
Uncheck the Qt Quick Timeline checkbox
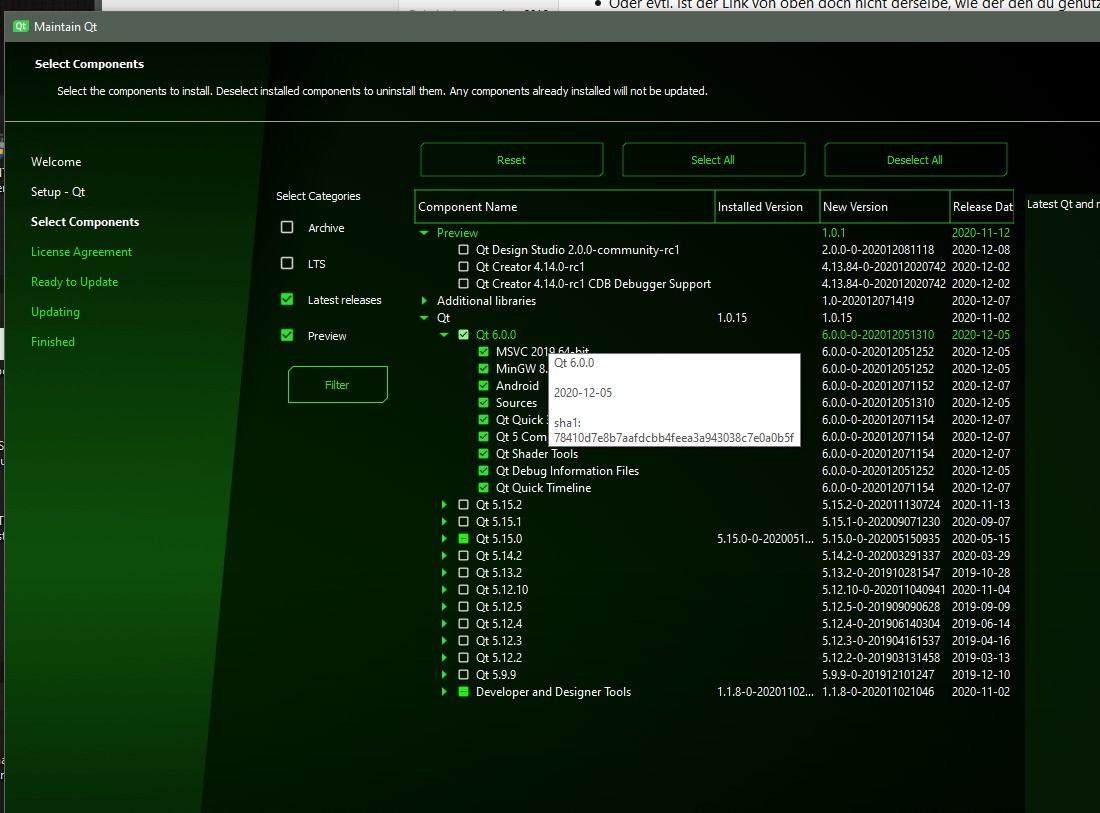483,488
